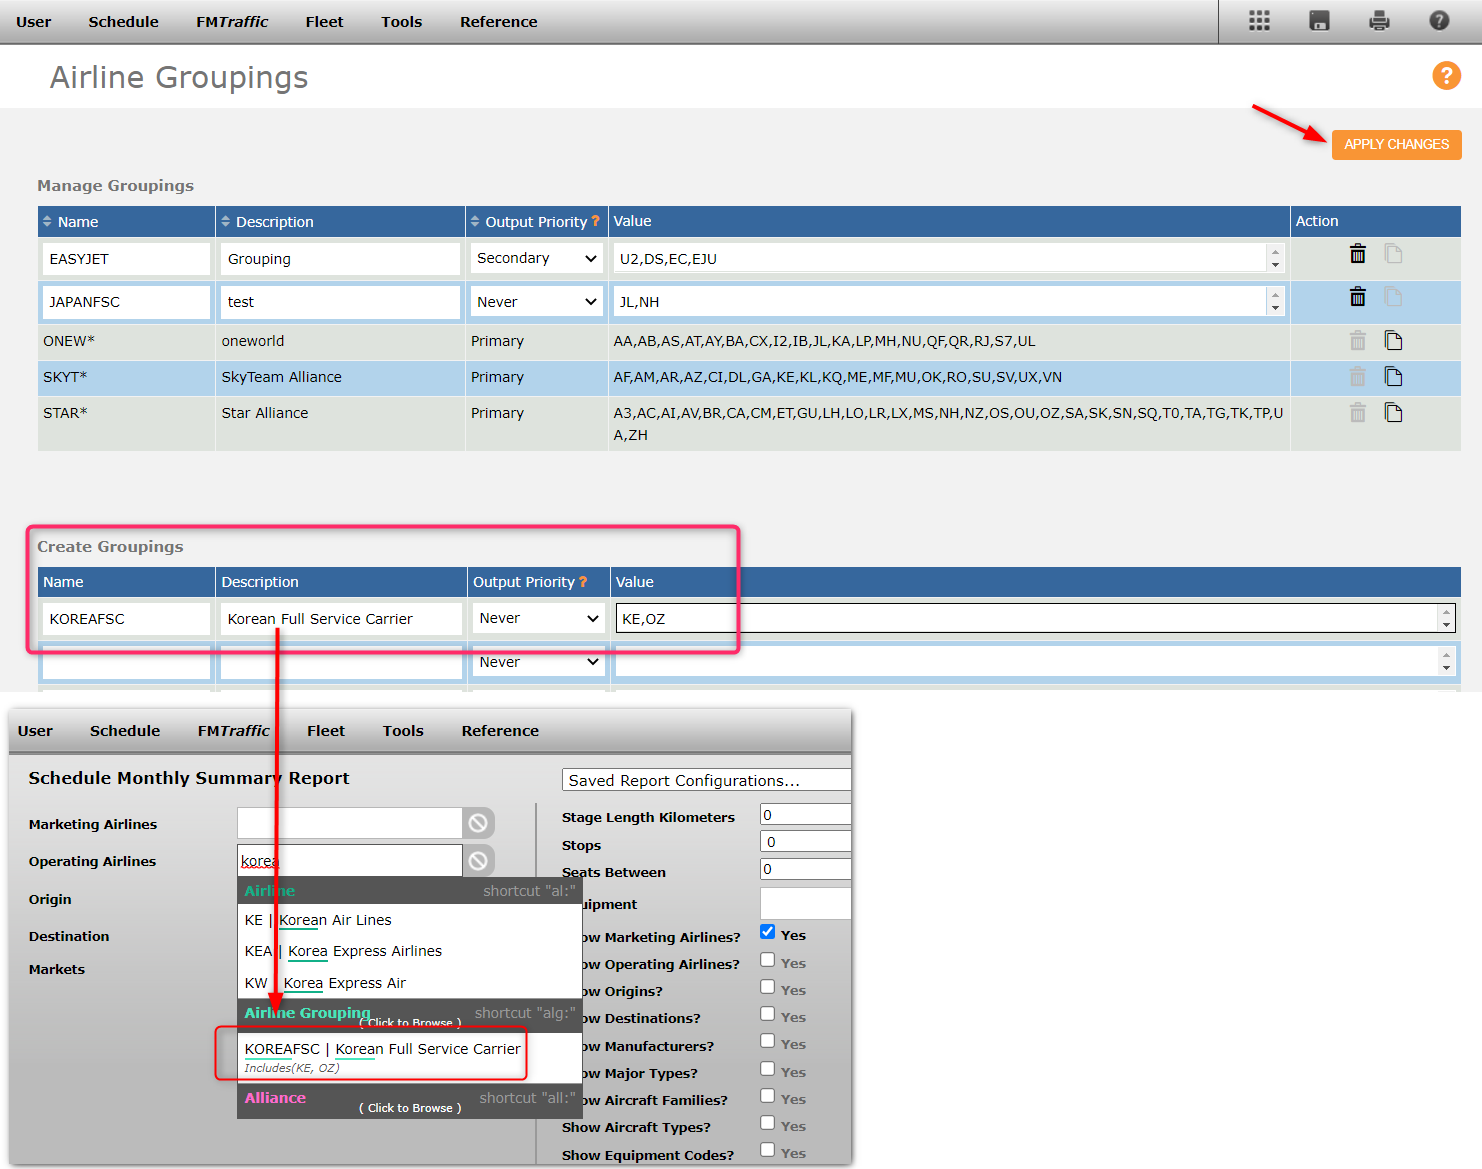Open the top-bar help icon
1482x1169 pixels.
1439,21
